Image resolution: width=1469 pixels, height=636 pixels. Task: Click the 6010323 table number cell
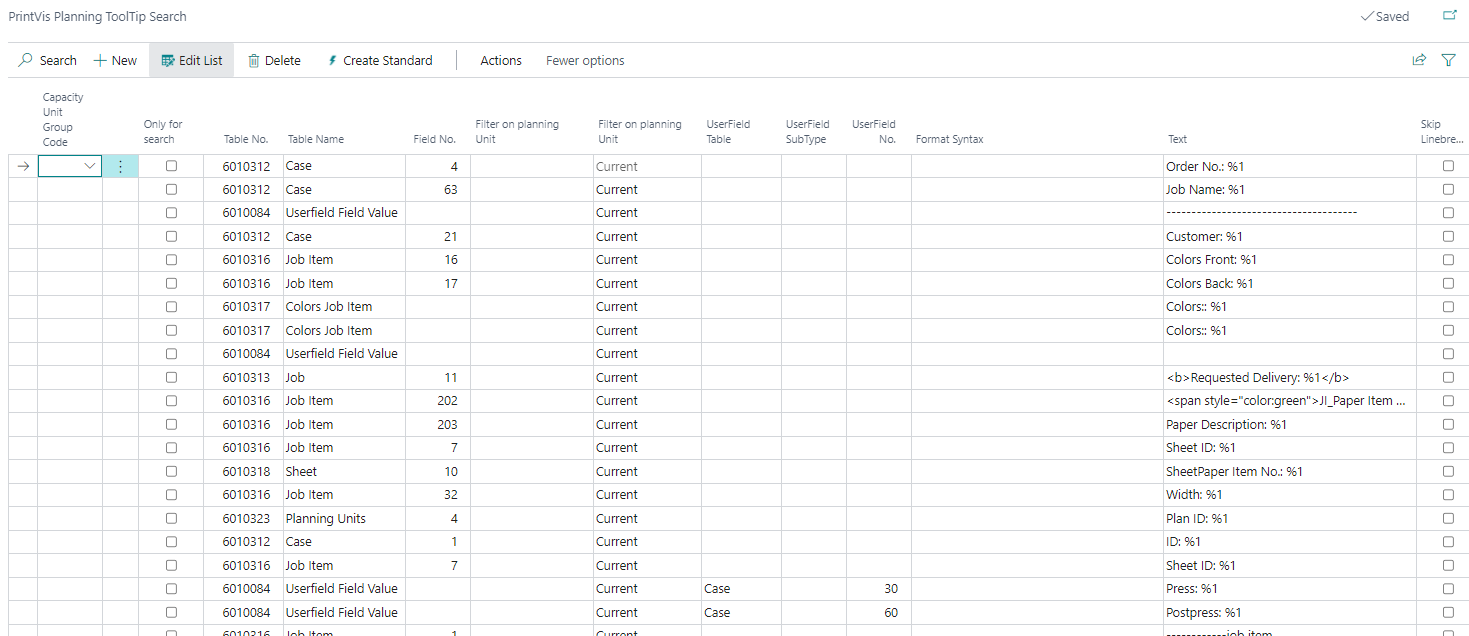pos(243,519)
